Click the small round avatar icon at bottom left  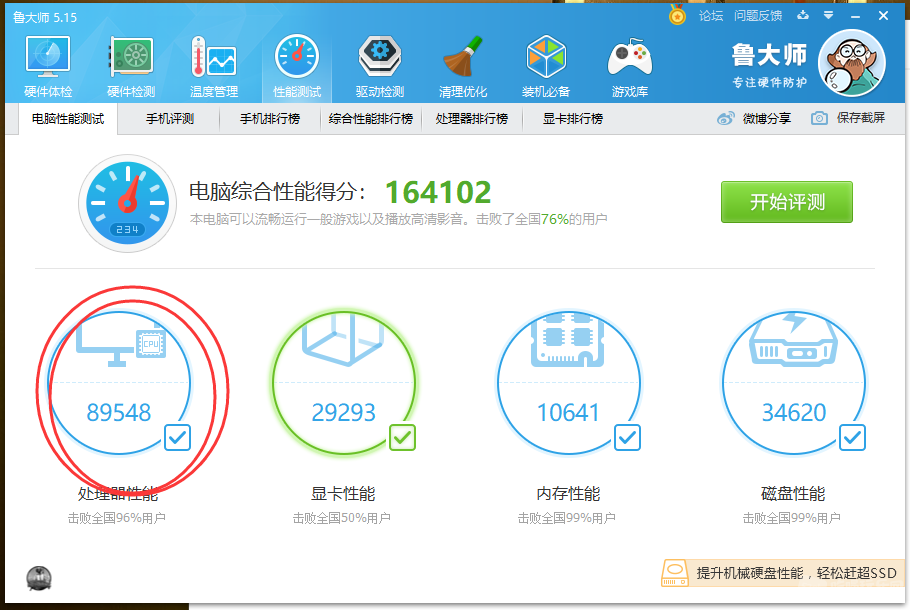tap(39, 579)
